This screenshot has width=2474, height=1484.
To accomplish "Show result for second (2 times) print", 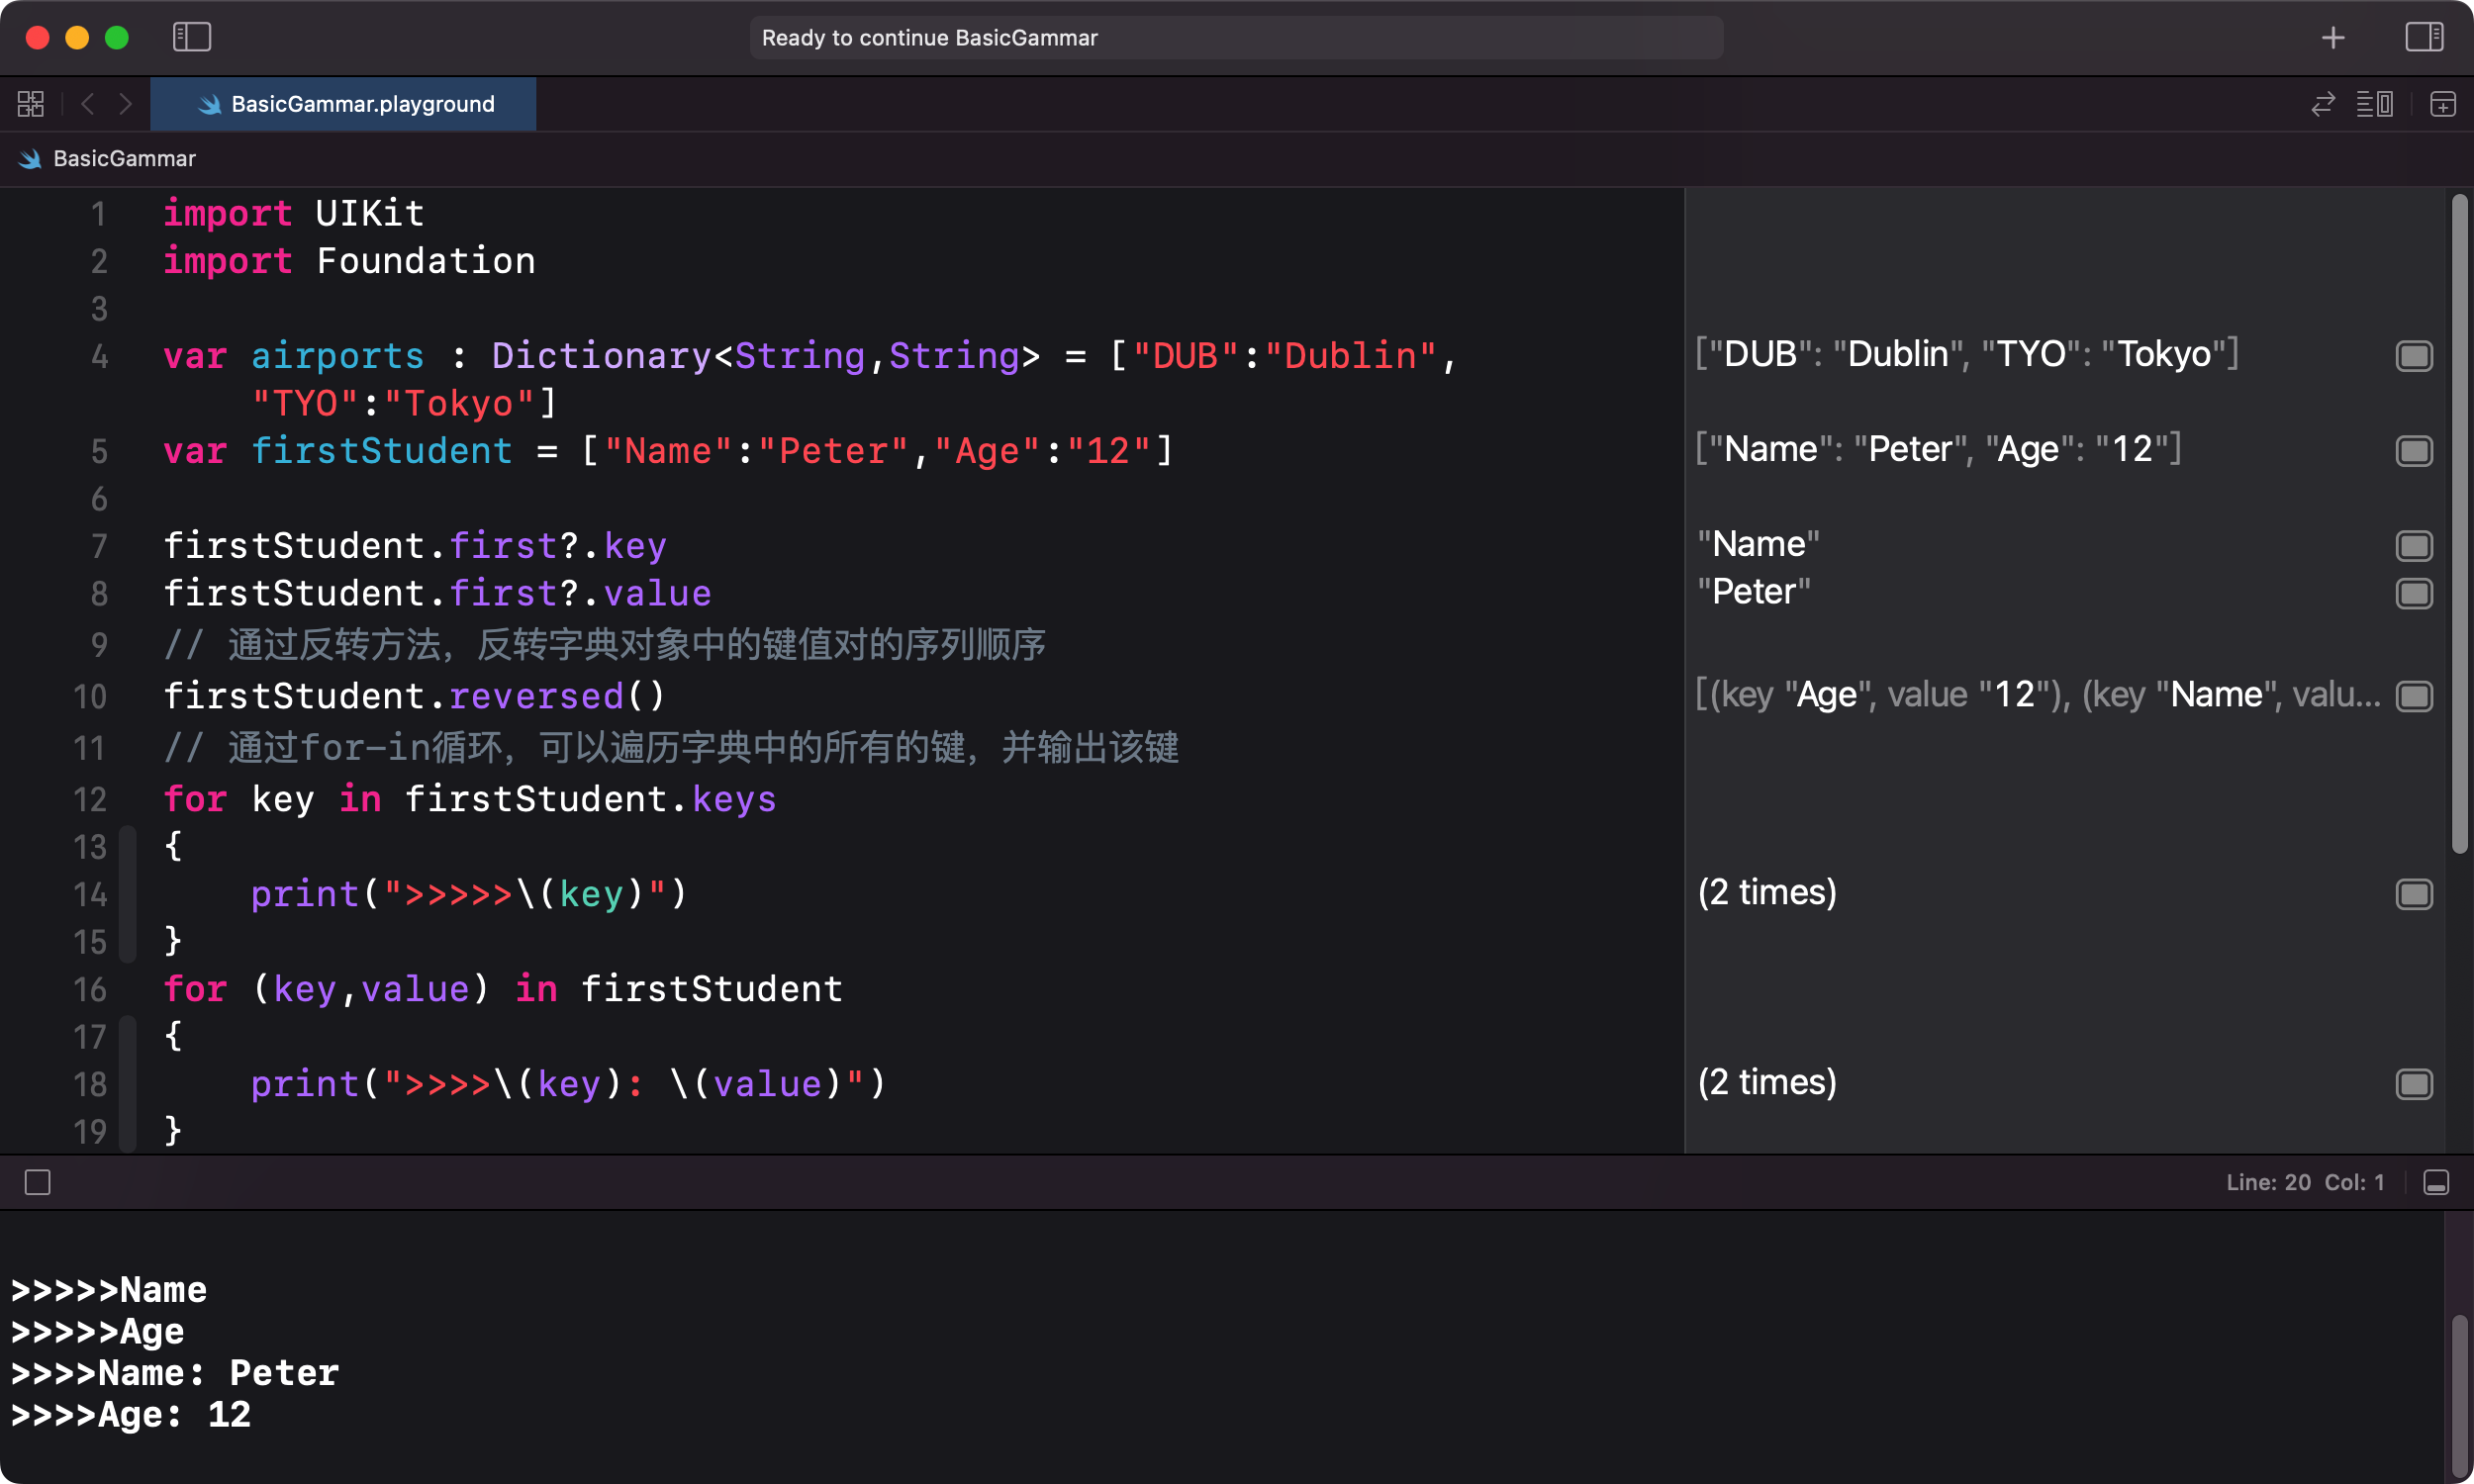I will (2414, 1084).
